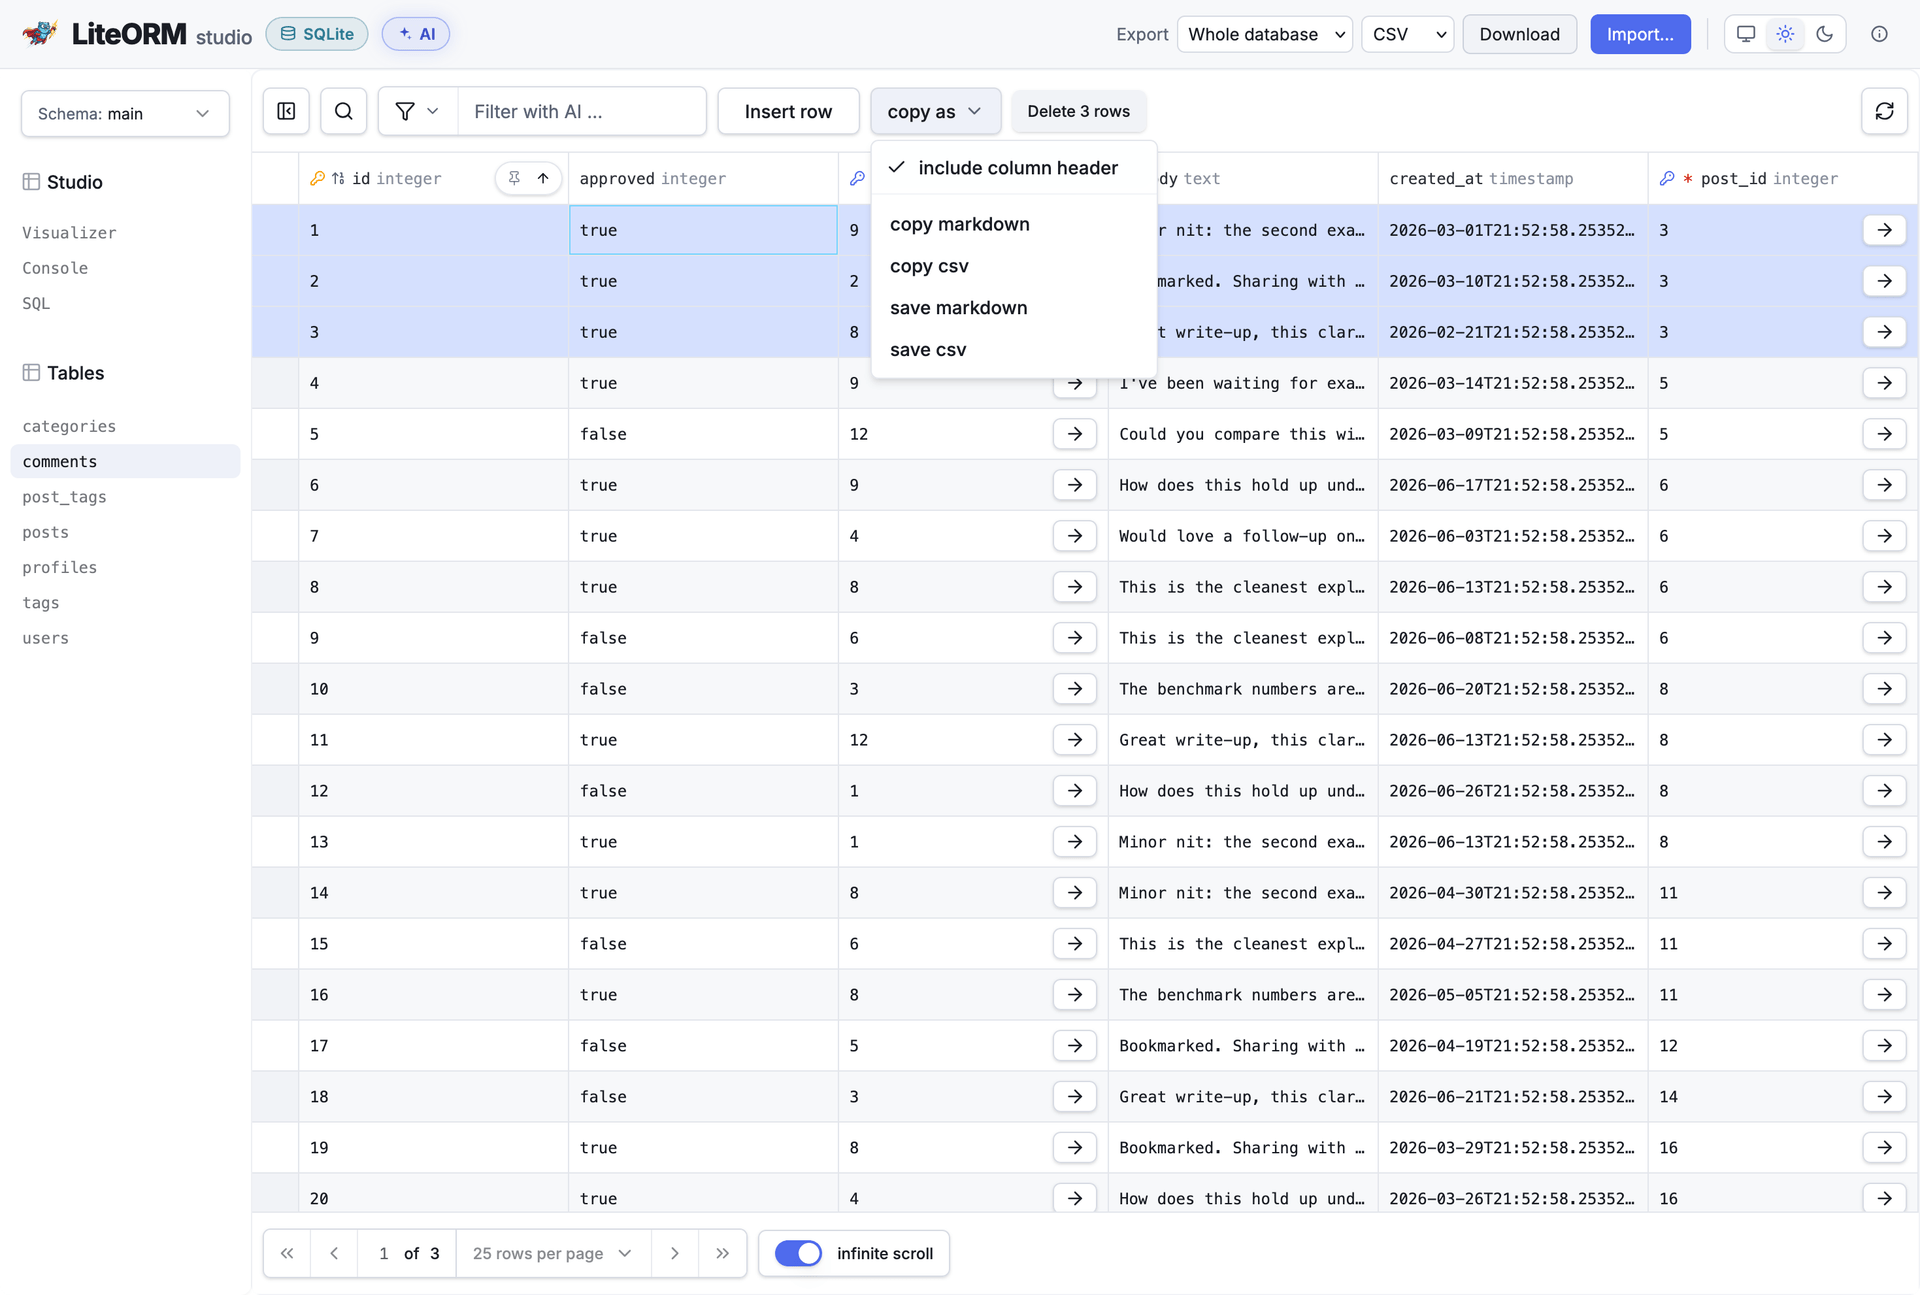This screenshot has height=1295, width=1920.
Task: Open post_id relation arrow for row 16
Action: [1884, 995]
